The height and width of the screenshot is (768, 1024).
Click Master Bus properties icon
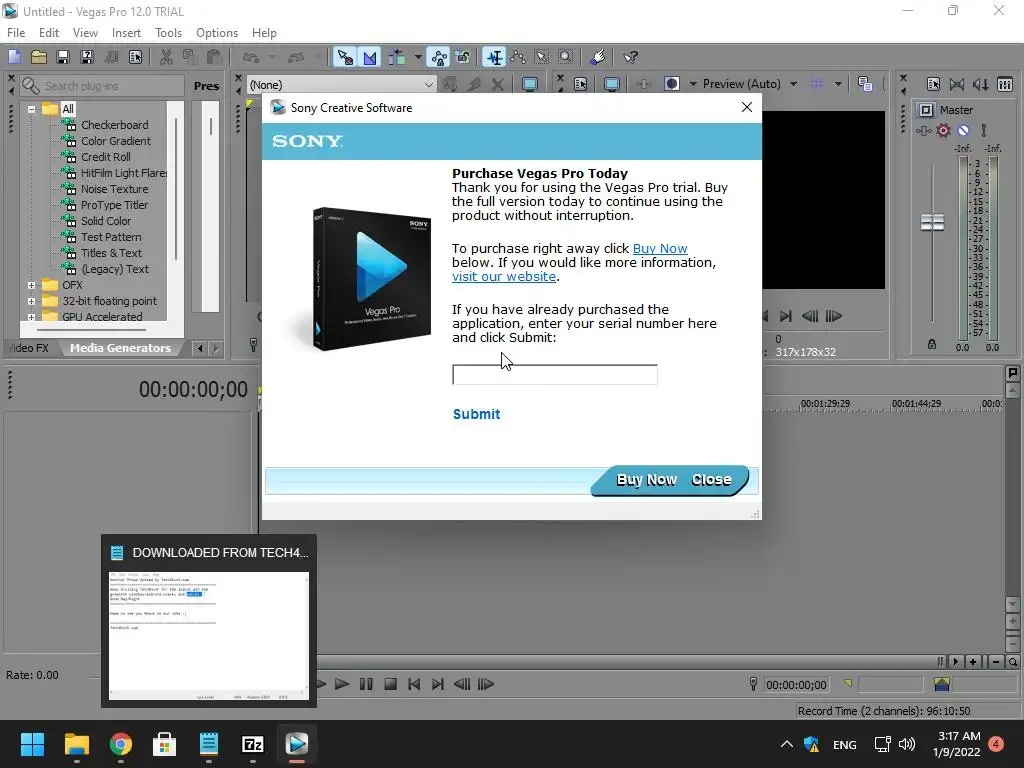[933, 84]
